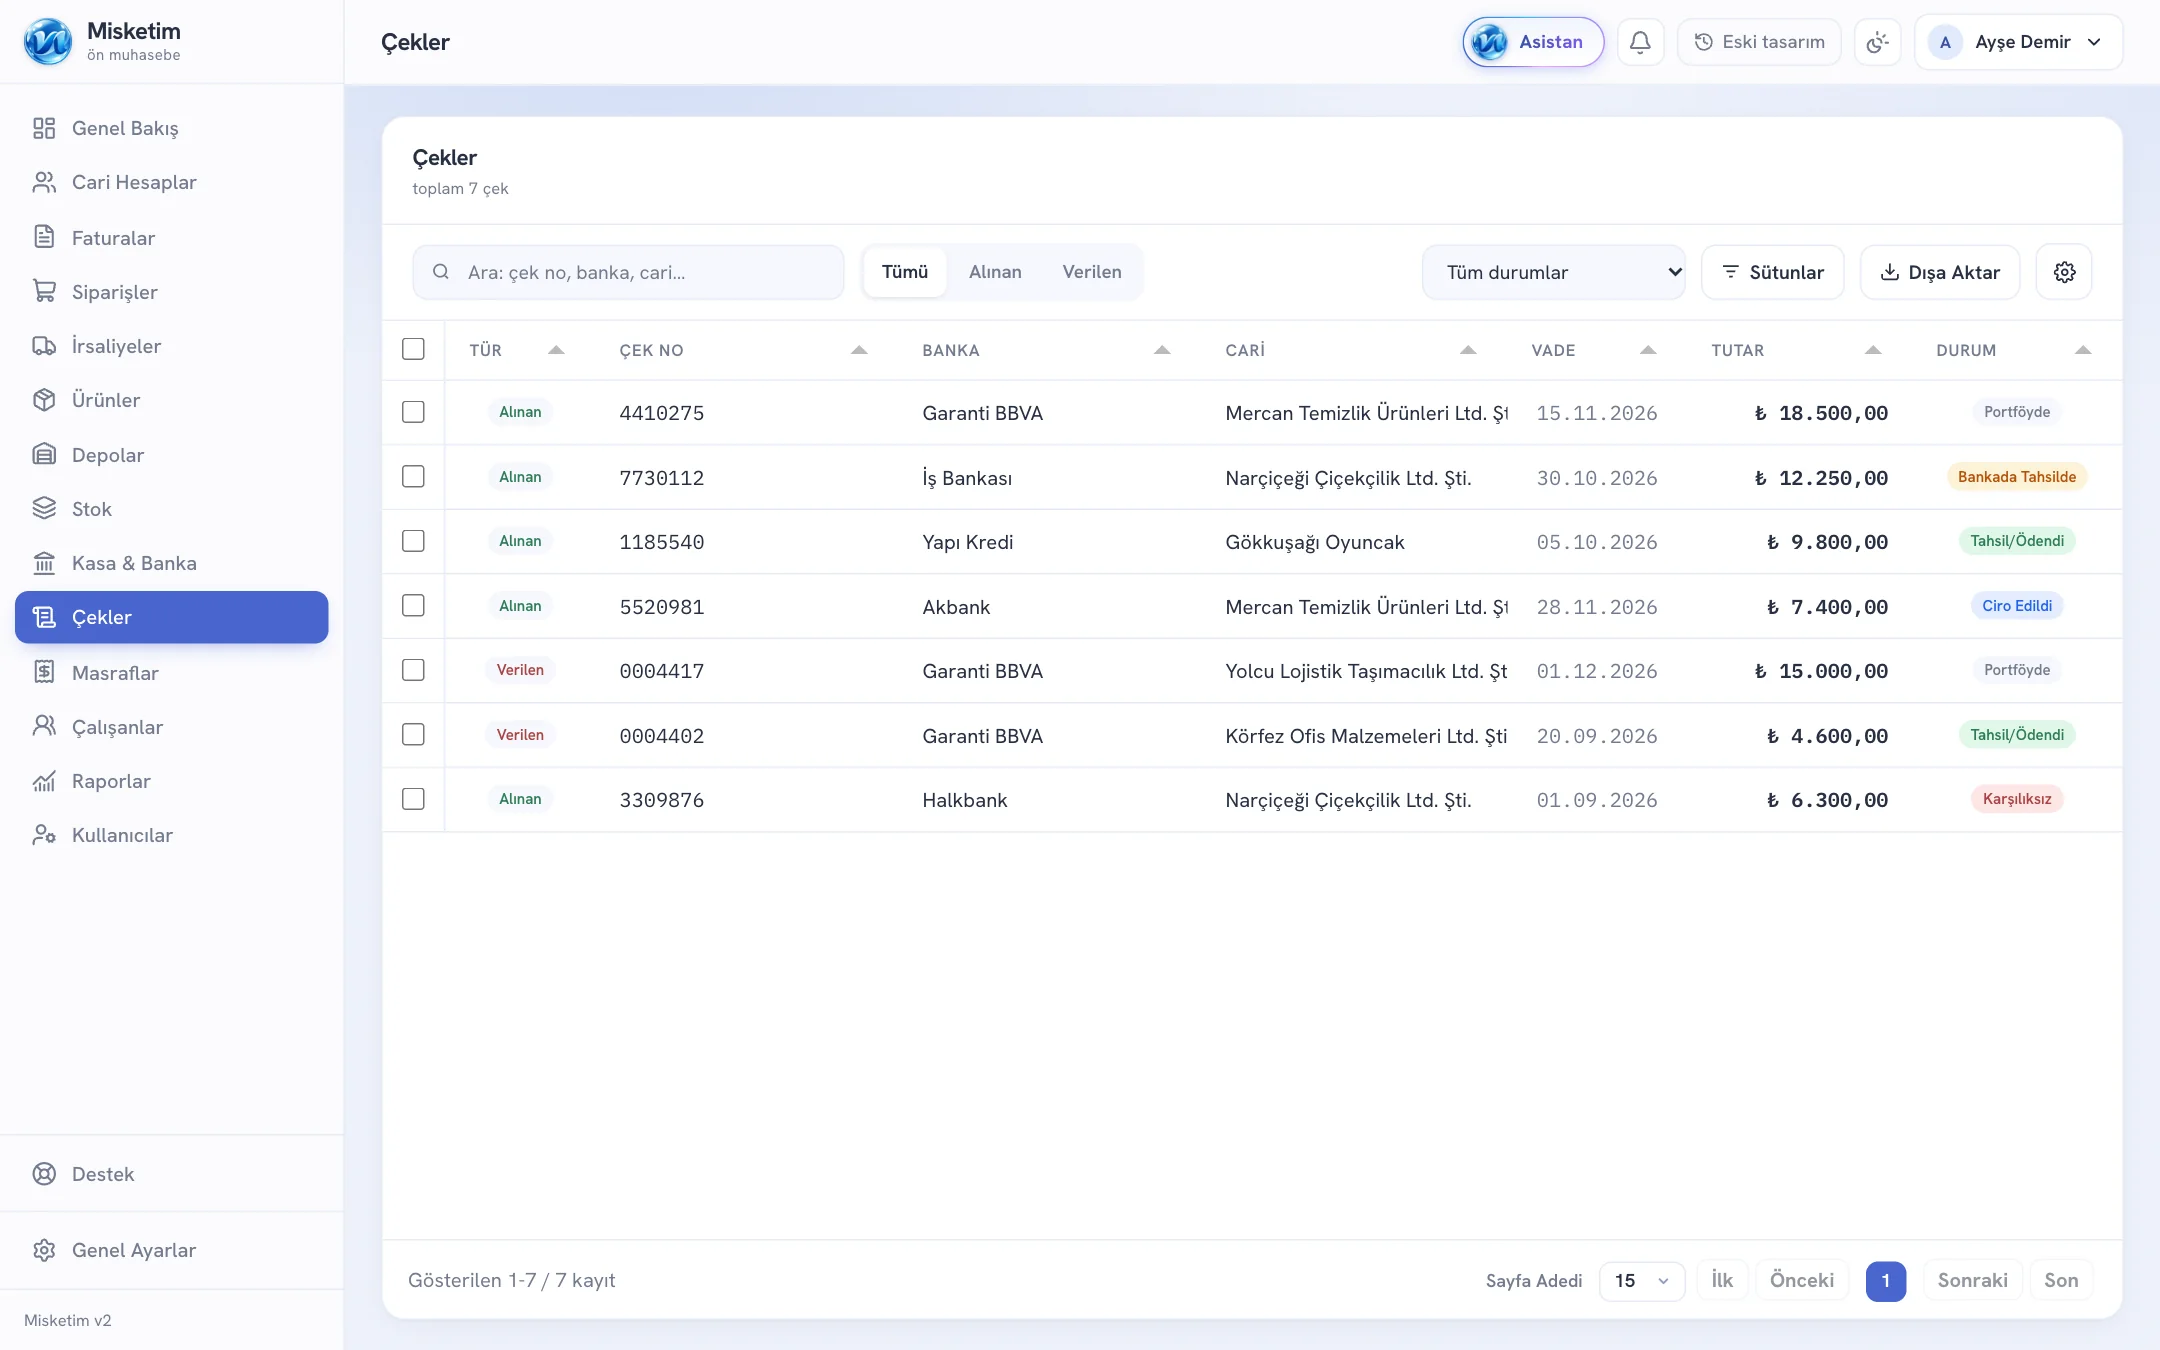Switch to Eski tasarım
Screen dimensions: 2160x1350
pos(1759,42)
